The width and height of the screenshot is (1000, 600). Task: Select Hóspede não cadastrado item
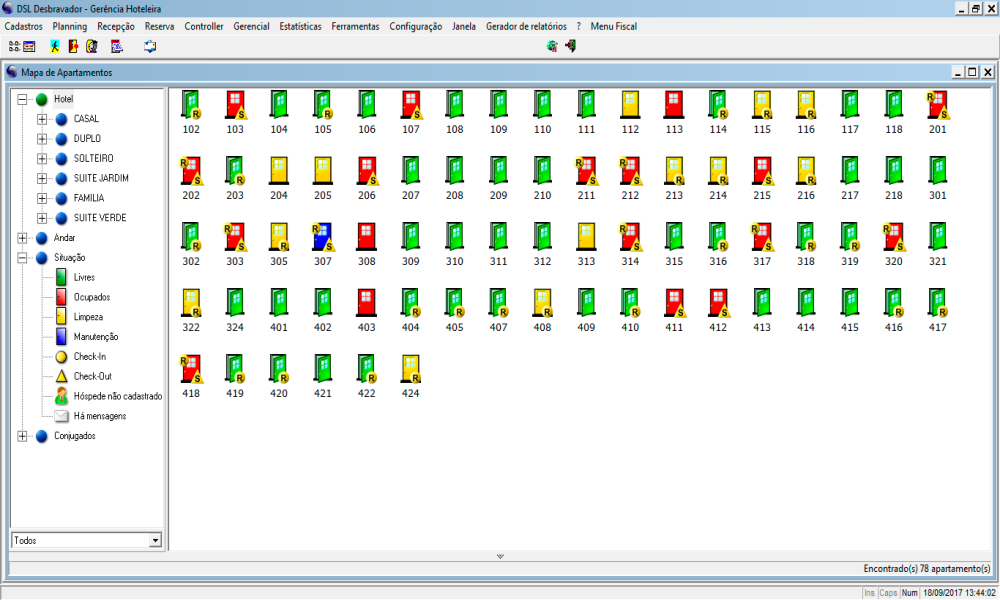point(118,396)
